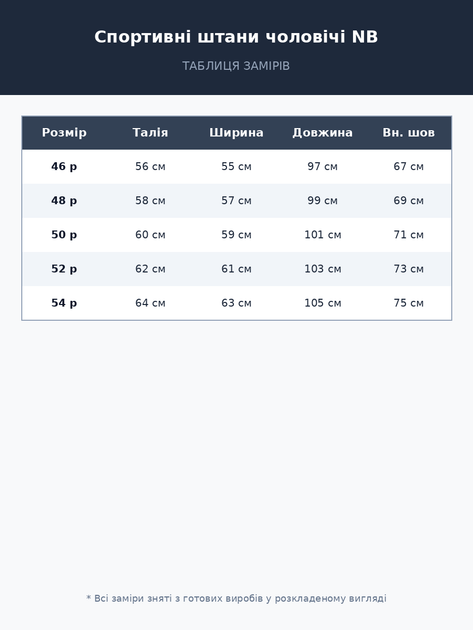
Task: Select the 48 р size row label
Action: [x=64, y=200]
